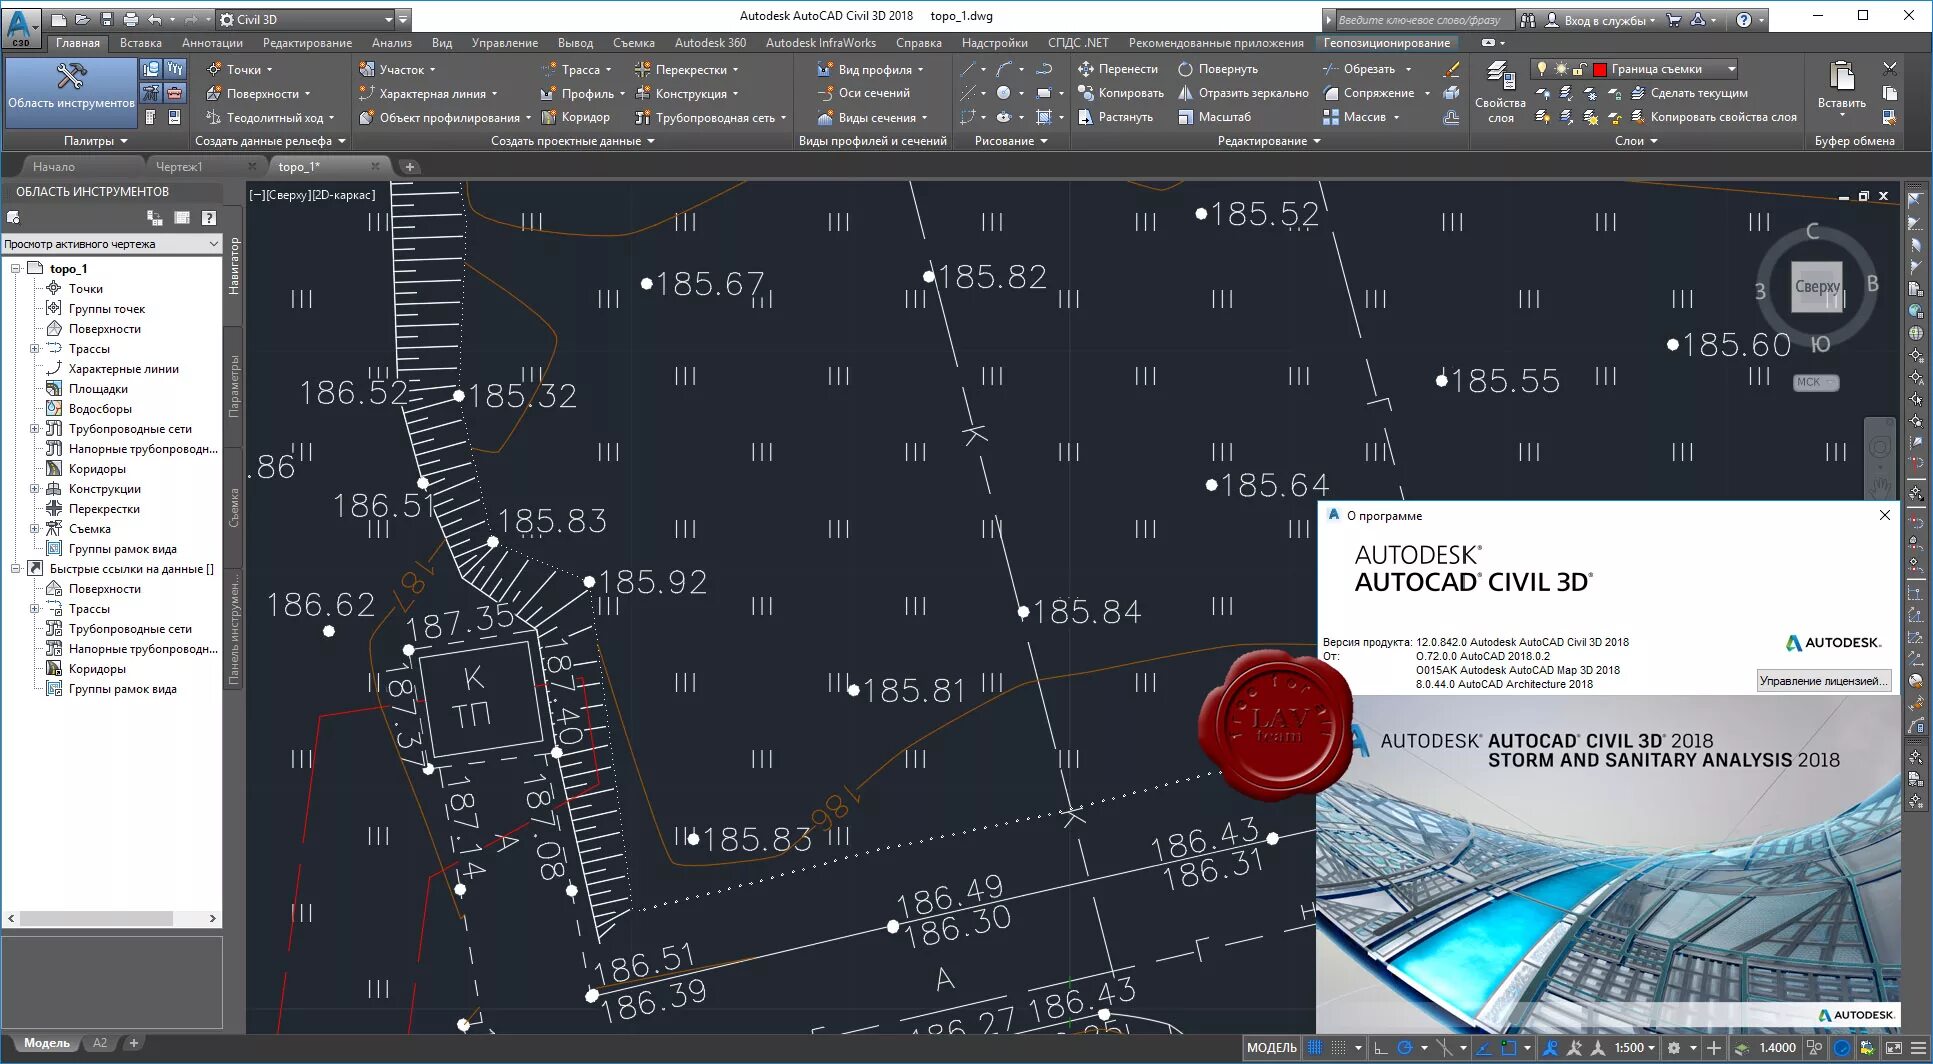Click the red layer color swatch
1933x1064 pixels.
1599,69
